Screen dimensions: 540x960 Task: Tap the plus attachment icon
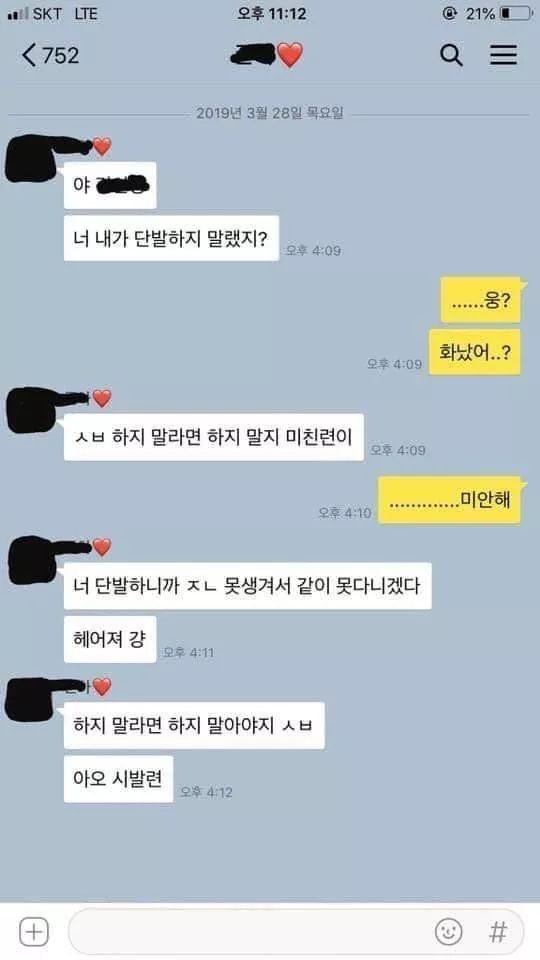[x=34, y=932]
